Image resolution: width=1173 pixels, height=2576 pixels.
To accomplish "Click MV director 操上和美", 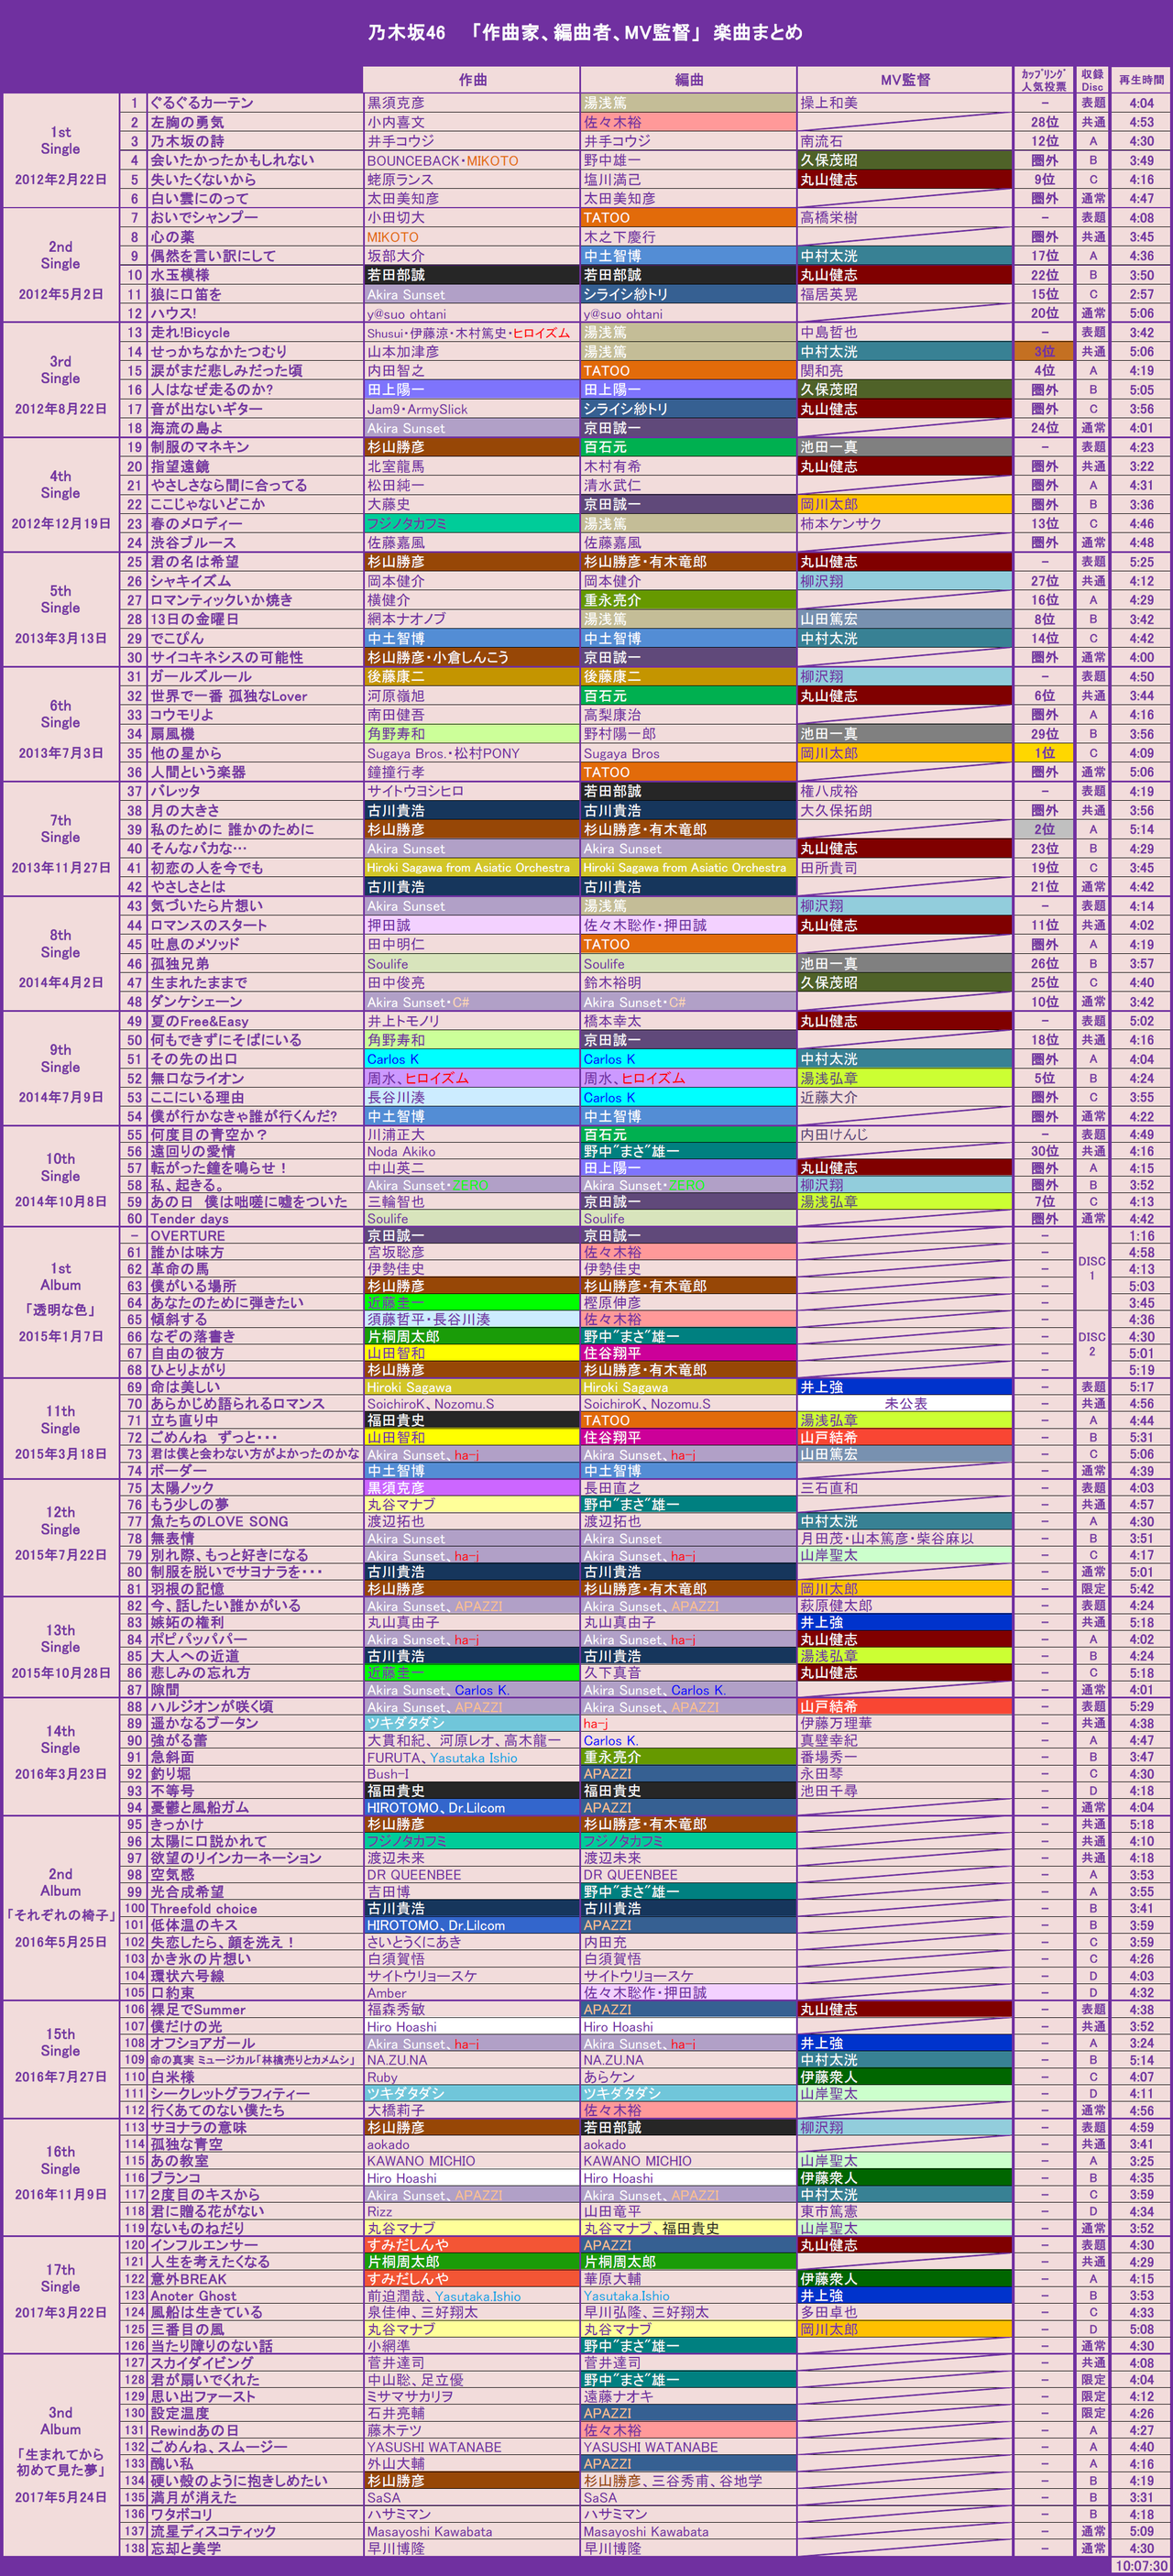I will [x=829, y=103].
